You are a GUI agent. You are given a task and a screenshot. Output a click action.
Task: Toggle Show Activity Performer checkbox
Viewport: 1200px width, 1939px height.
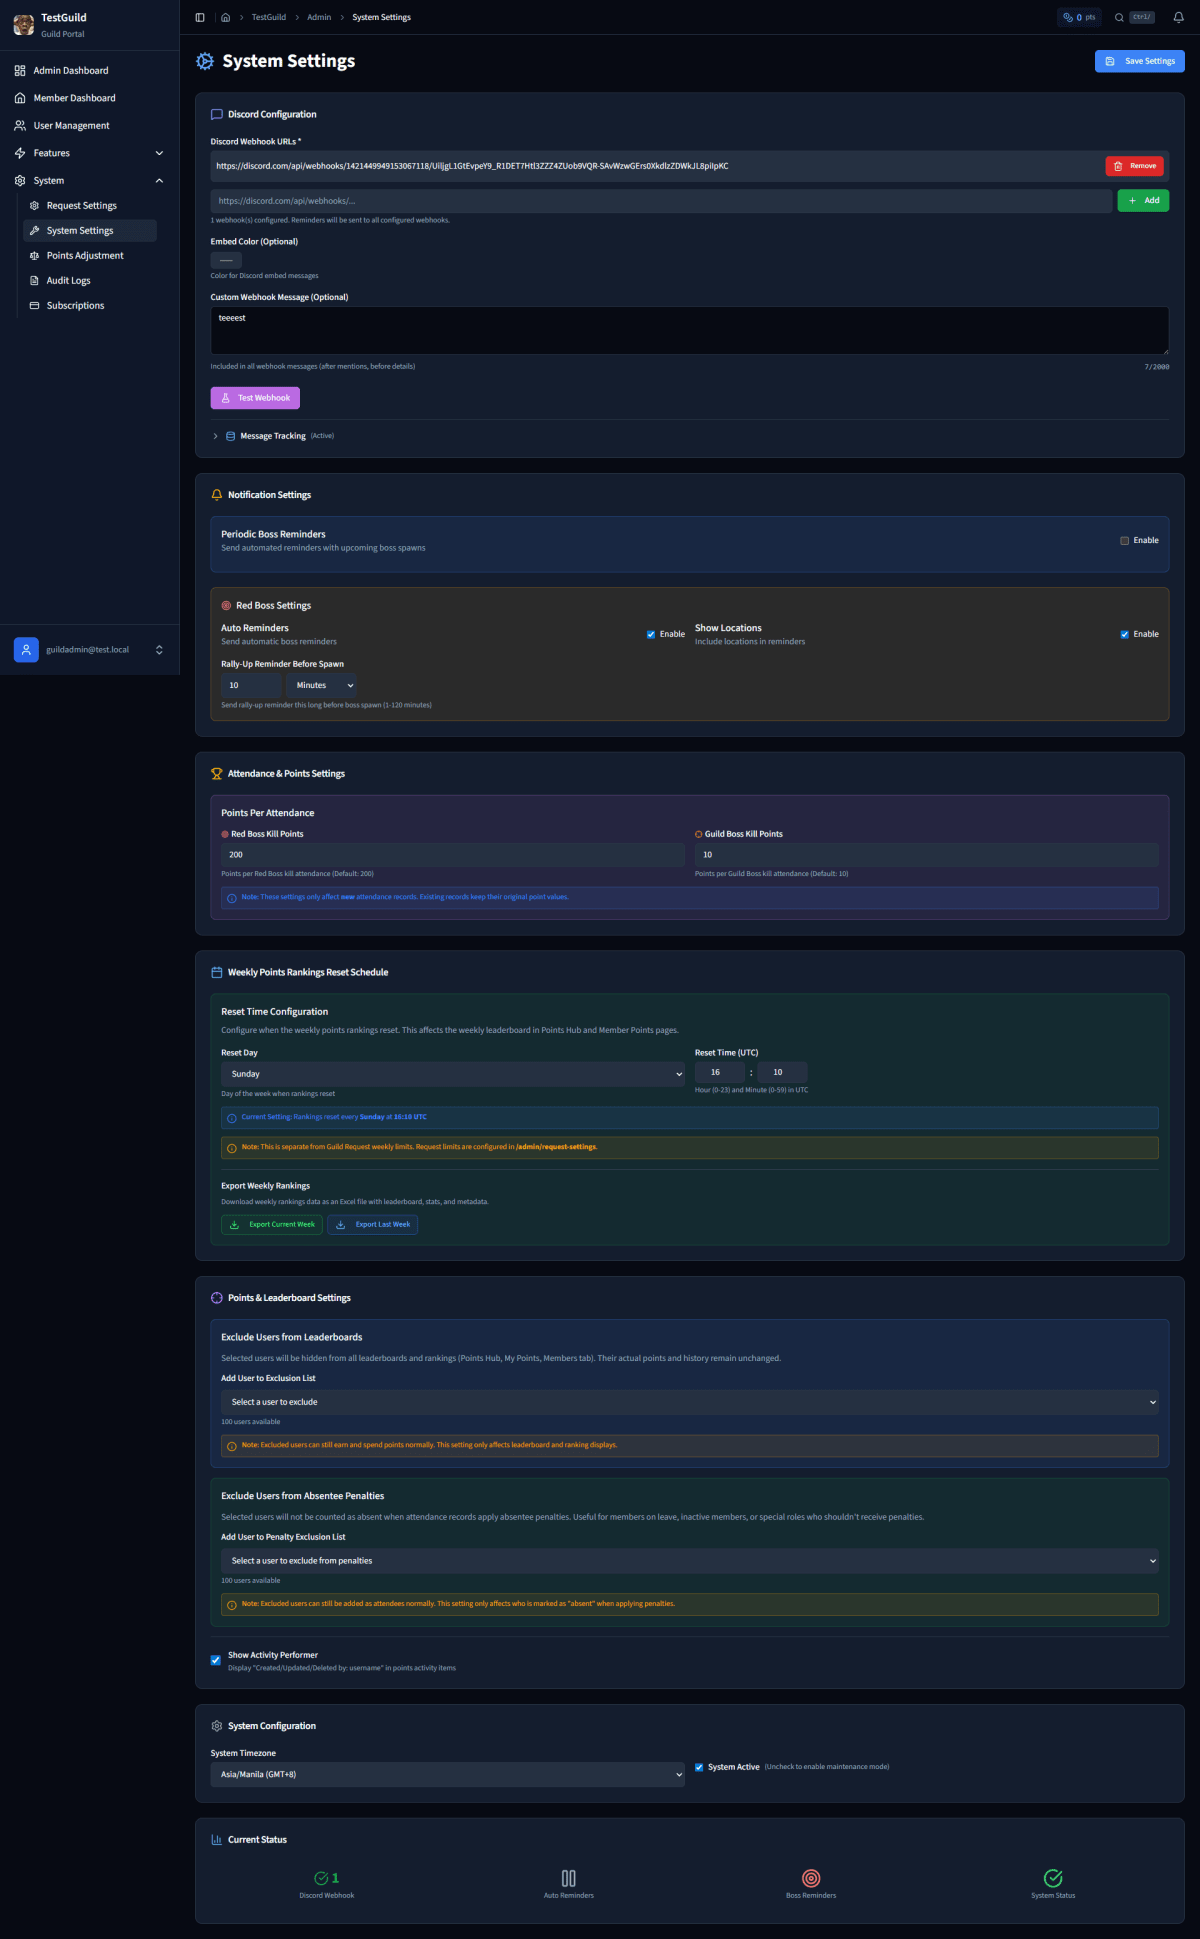tap(216, 1660)
